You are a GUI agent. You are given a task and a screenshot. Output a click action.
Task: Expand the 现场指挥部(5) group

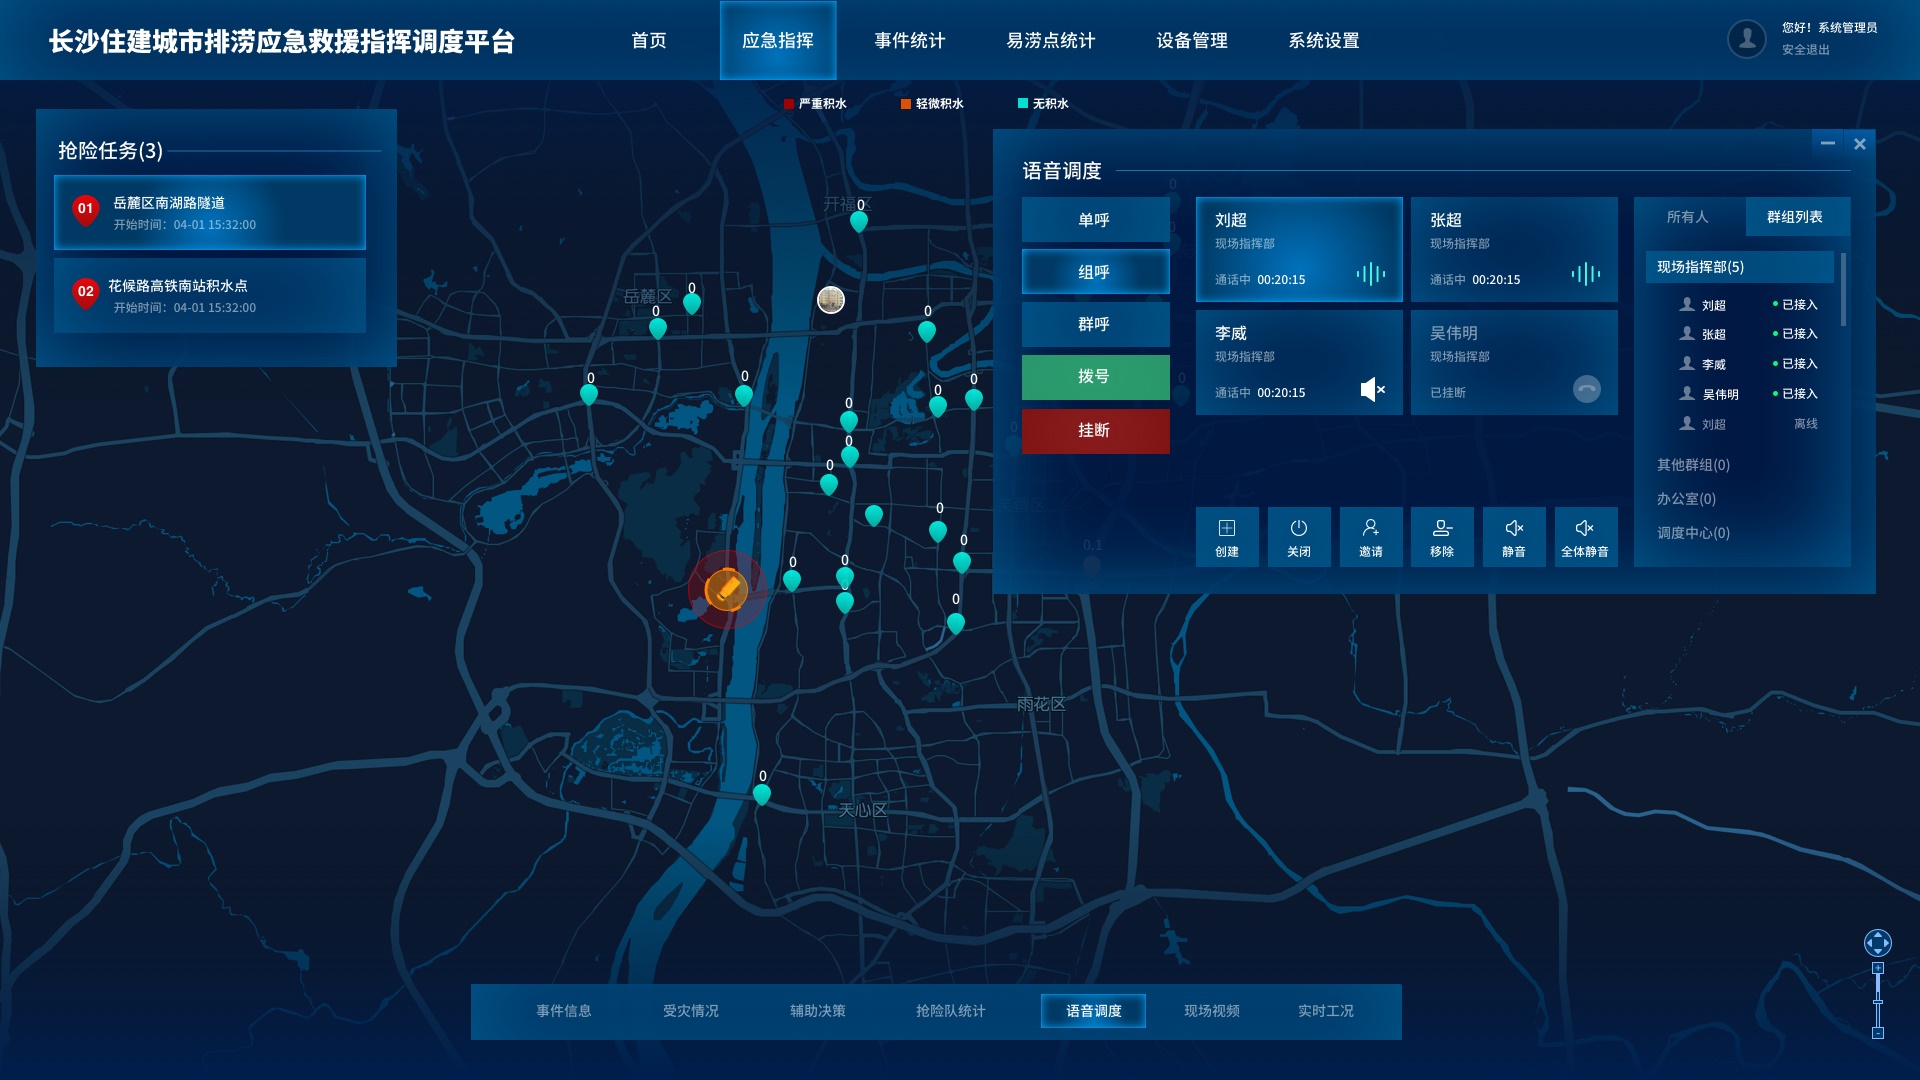1739,267
